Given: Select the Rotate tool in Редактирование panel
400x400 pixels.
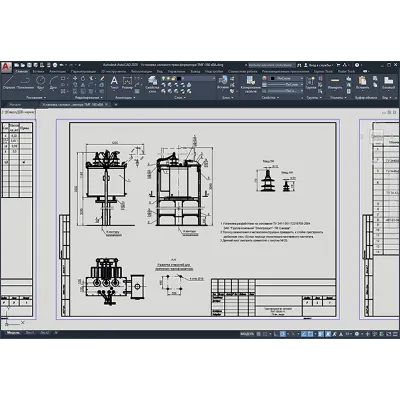Looking at the screenshot, I should pos(83,78).
